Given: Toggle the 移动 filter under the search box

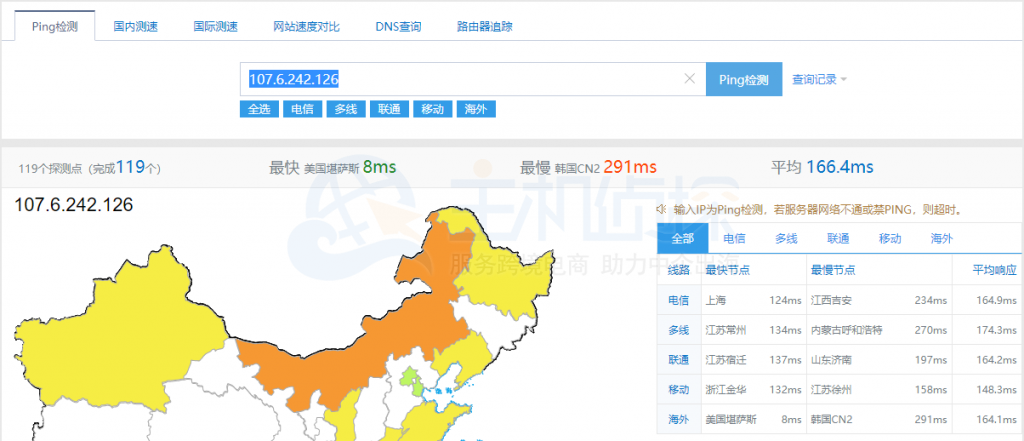Looking at the screenshot, I should pos(431,109).
